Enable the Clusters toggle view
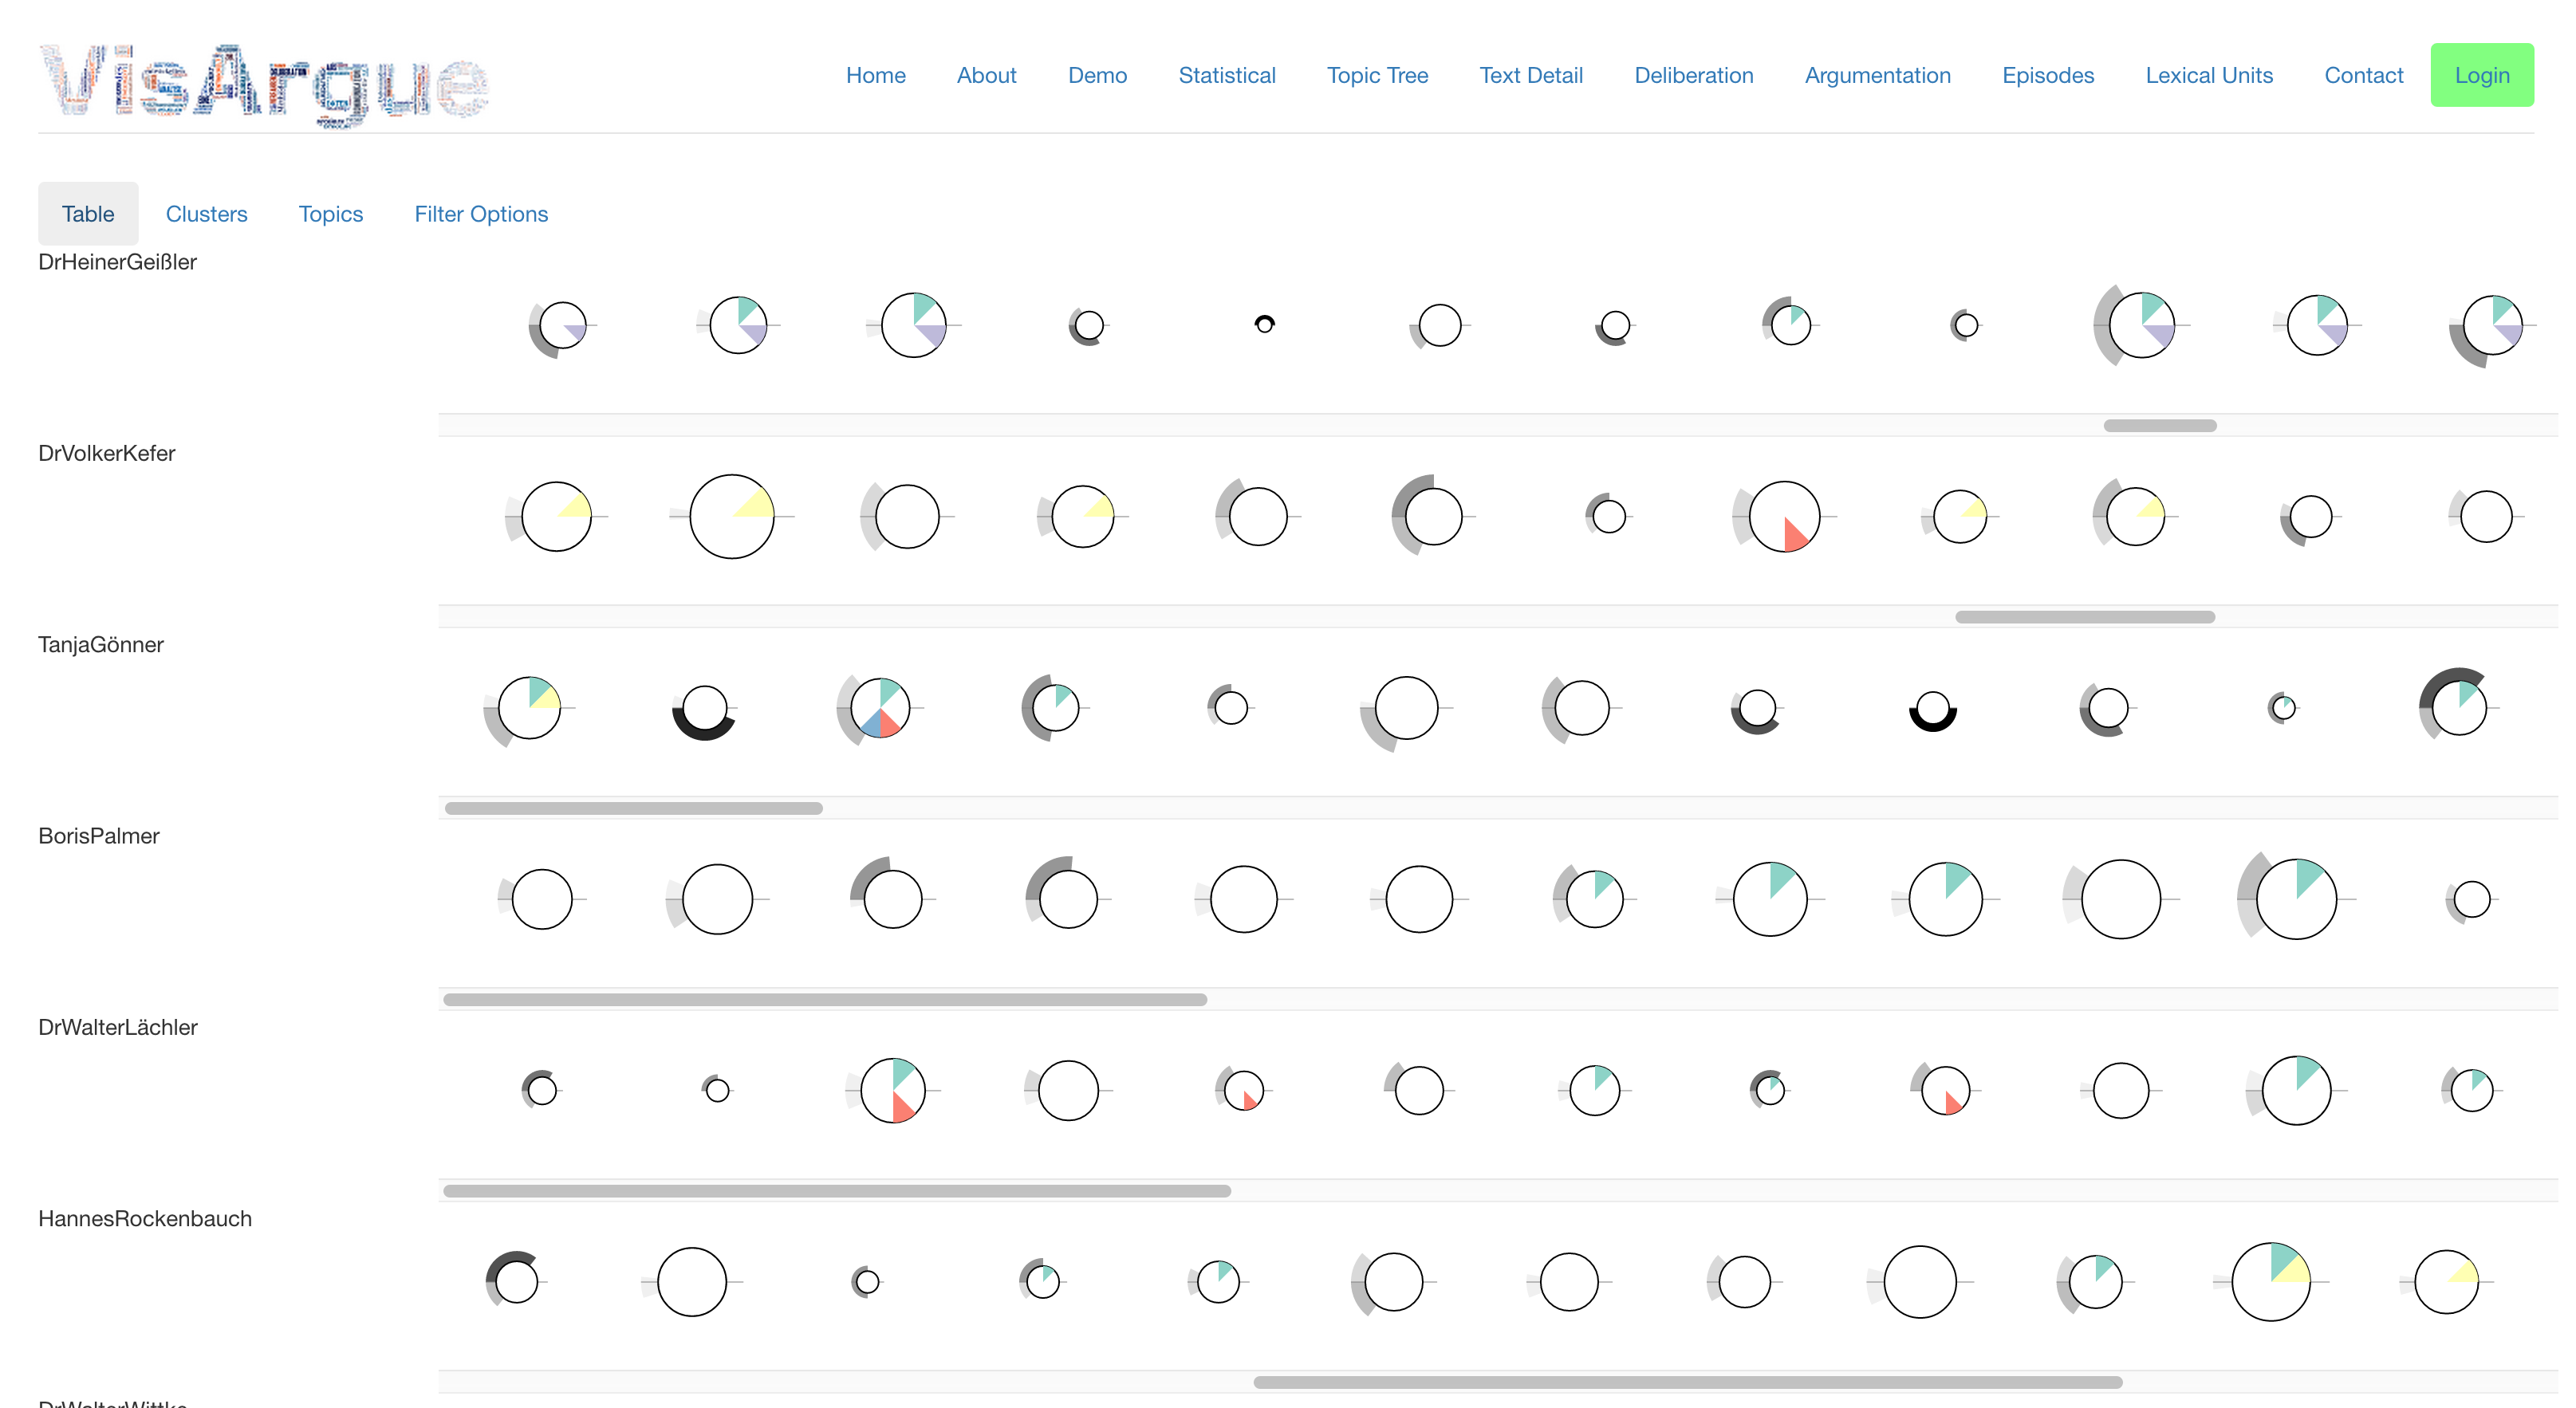 tap(207, 214)
